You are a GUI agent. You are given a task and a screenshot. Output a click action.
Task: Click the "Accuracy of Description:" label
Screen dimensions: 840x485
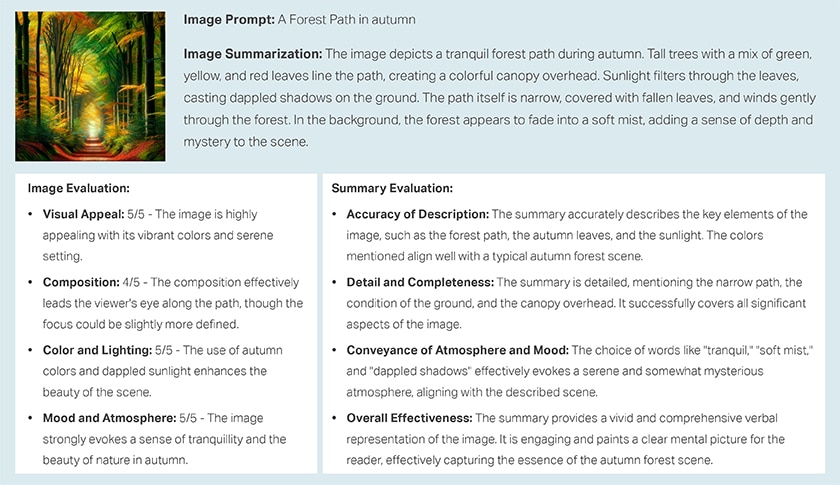417,214
